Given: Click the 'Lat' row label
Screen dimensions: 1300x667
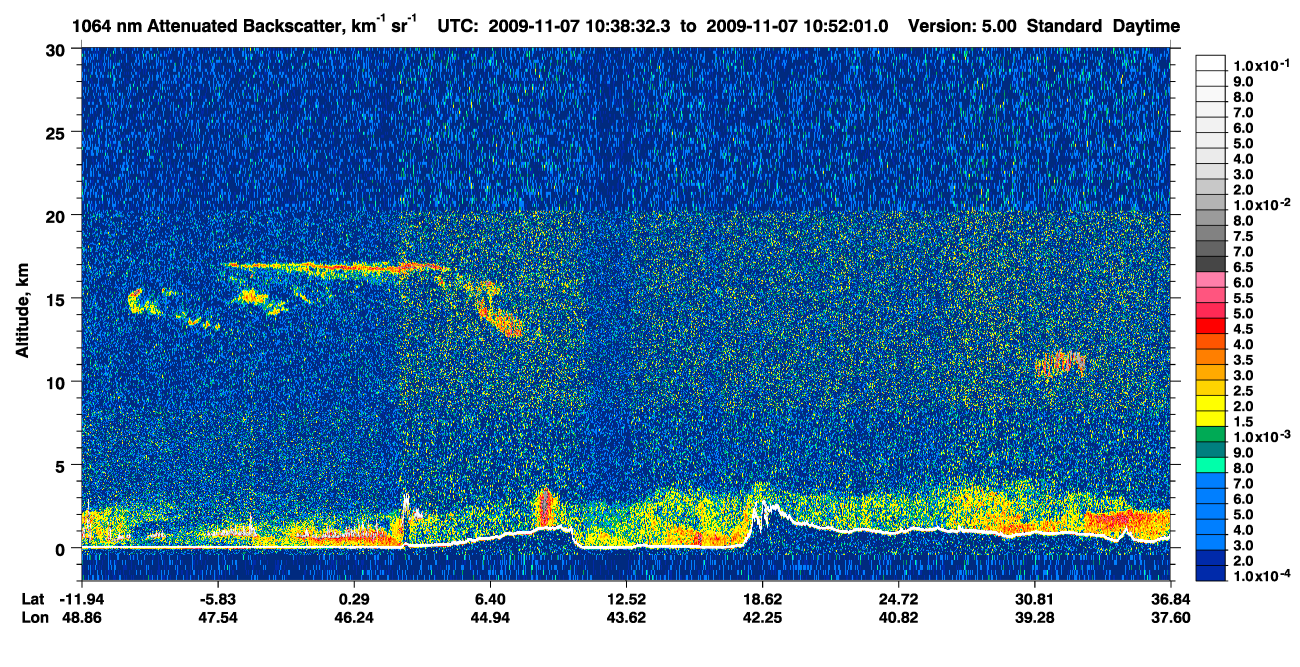Looking at the screenshot, I should 34,598.
